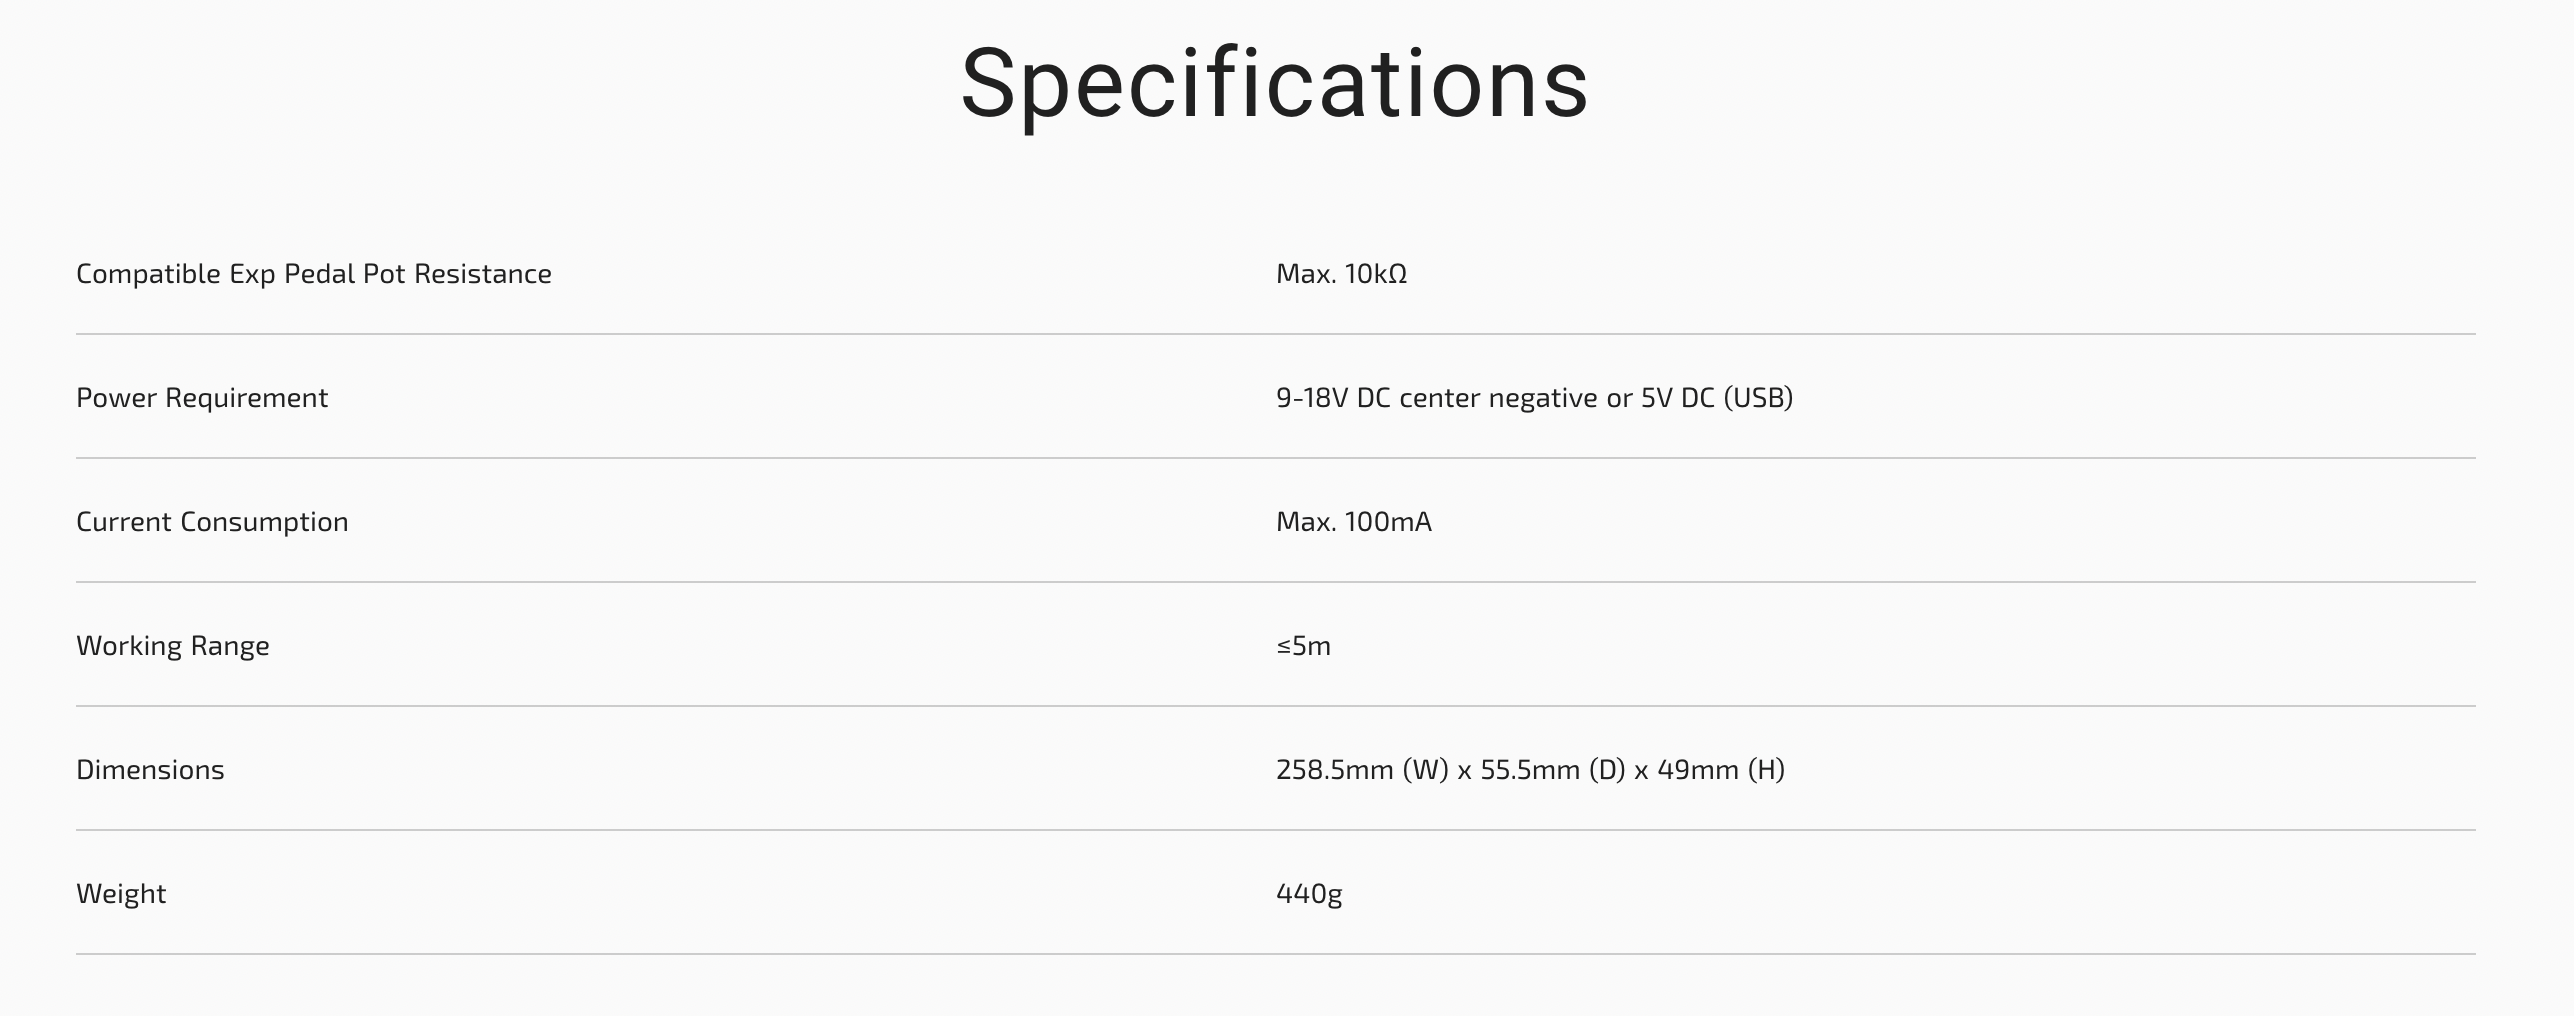Click the ≤5m working range value
Screen dimensions: 2574x1016
click(x=1303, y=646)
